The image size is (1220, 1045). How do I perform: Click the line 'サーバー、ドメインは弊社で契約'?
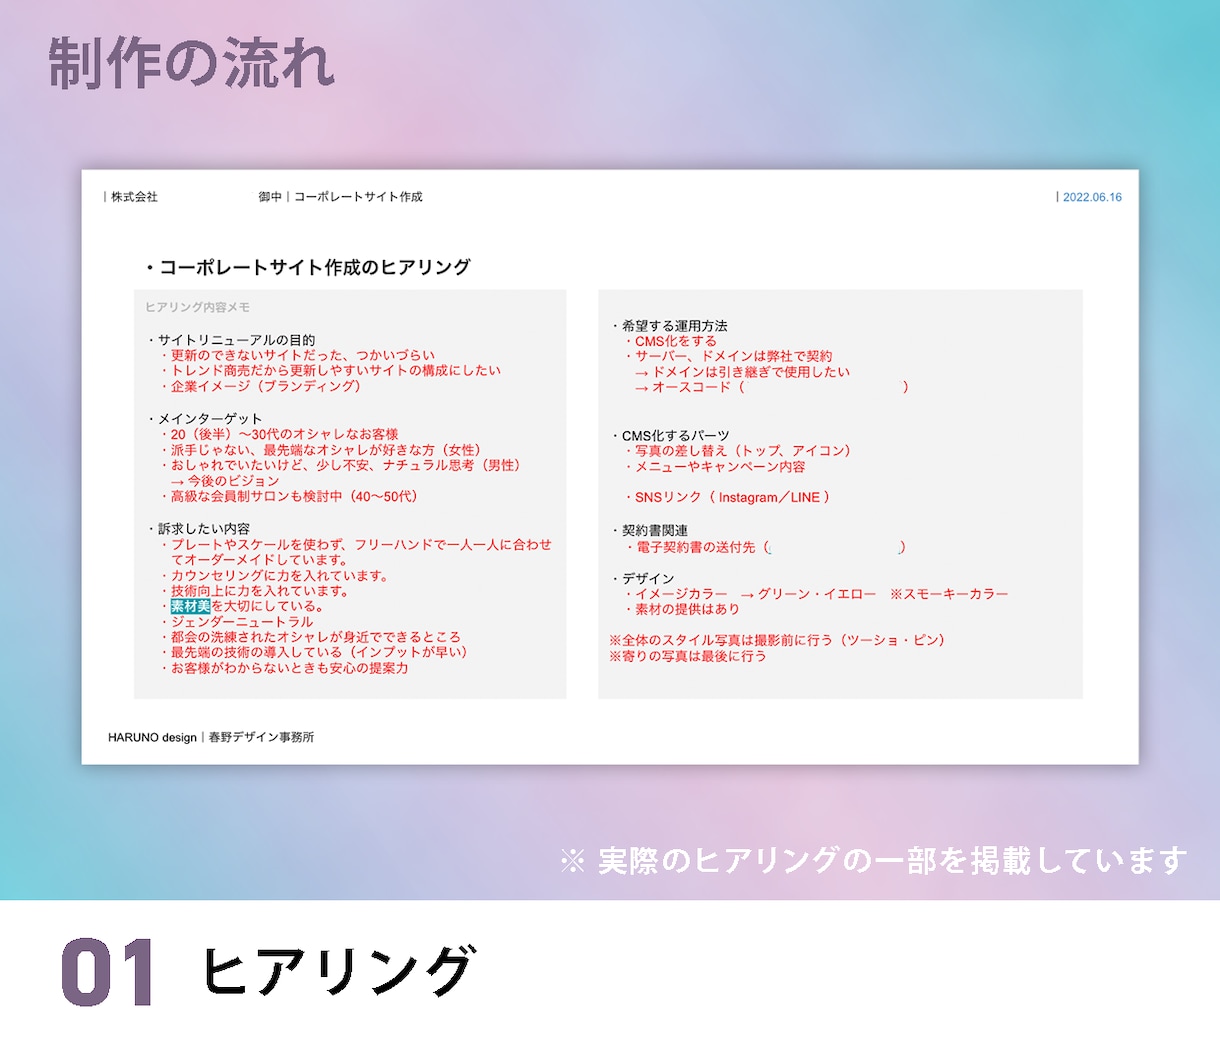733,356
